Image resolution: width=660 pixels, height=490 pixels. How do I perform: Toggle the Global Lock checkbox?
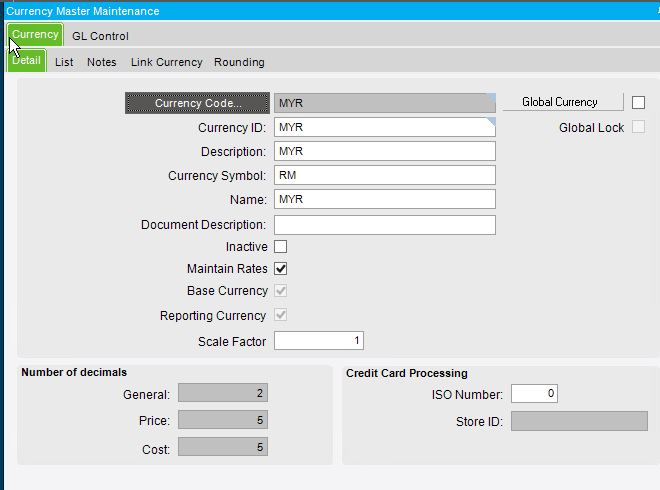(638, 127)
